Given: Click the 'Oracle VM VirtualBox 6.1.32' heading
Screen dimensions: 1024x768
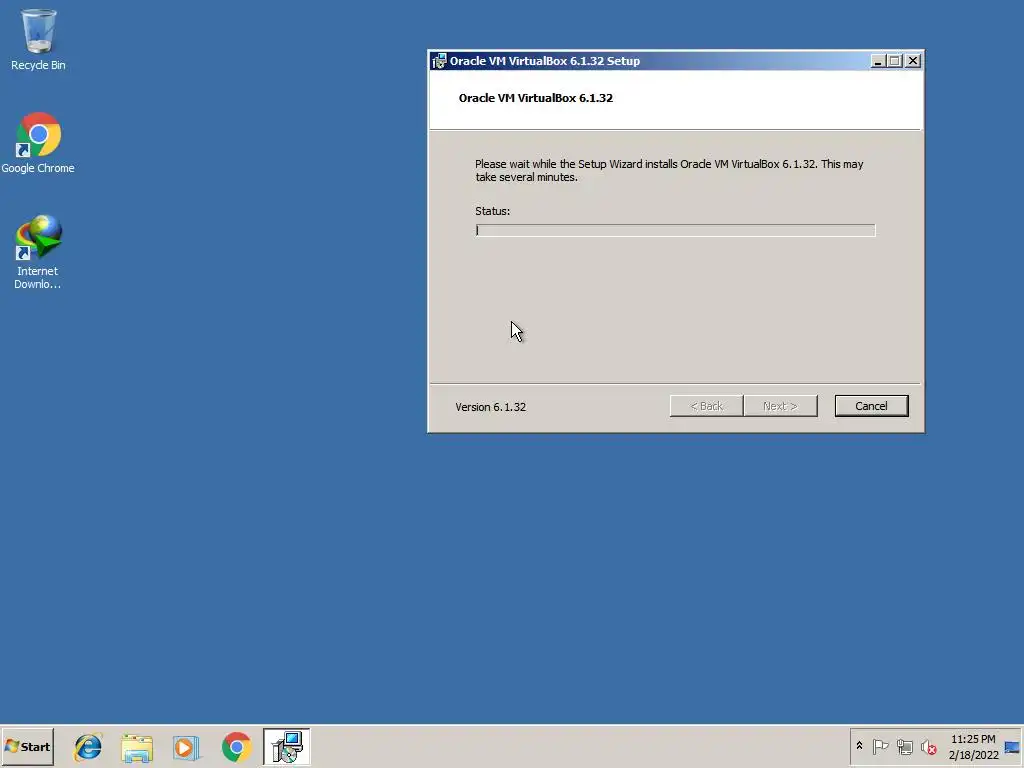Looking at the screenshot, I should coord(536,98).
